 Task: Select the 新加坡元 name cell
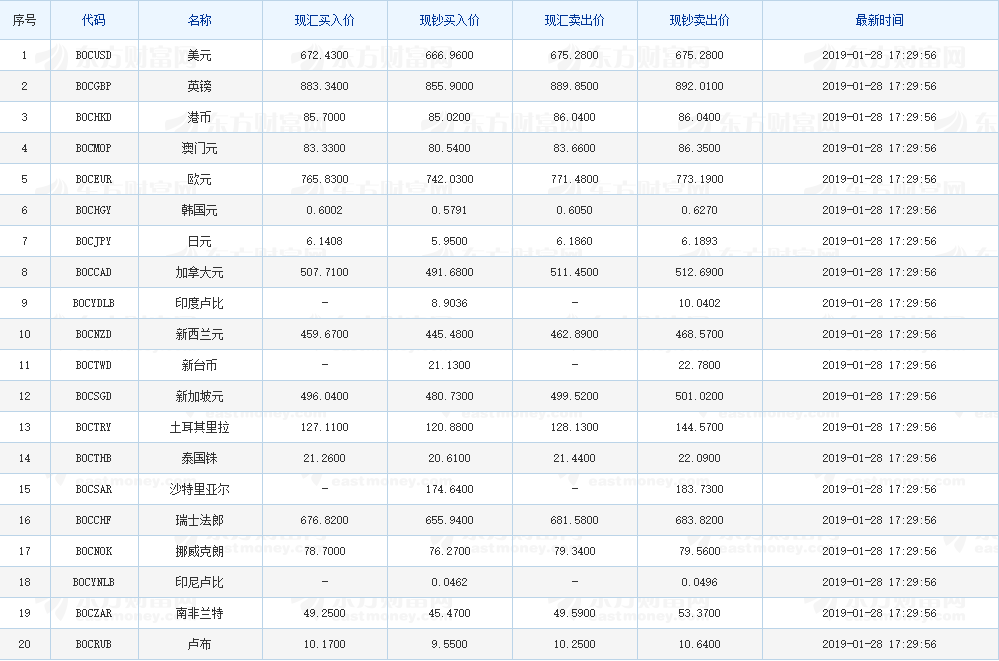click(199, 396)
